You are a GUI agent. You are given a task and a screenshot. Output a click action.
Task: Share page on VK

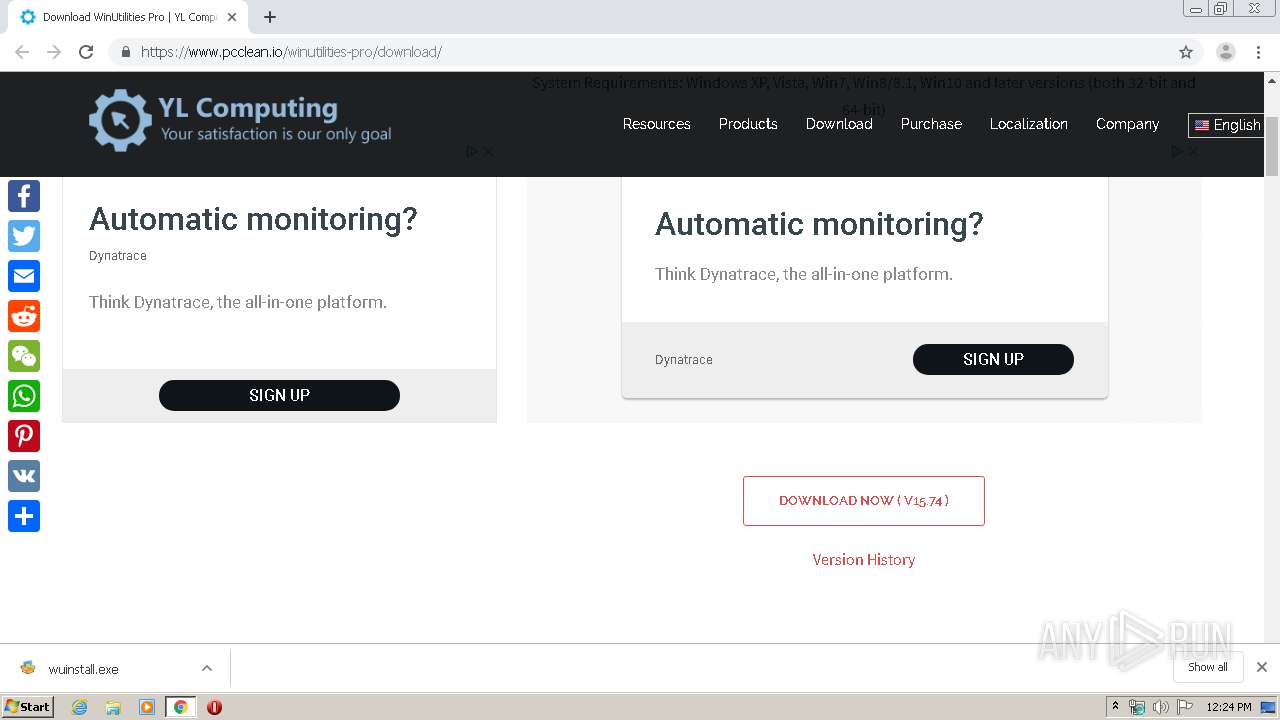(x=24, y=476)
